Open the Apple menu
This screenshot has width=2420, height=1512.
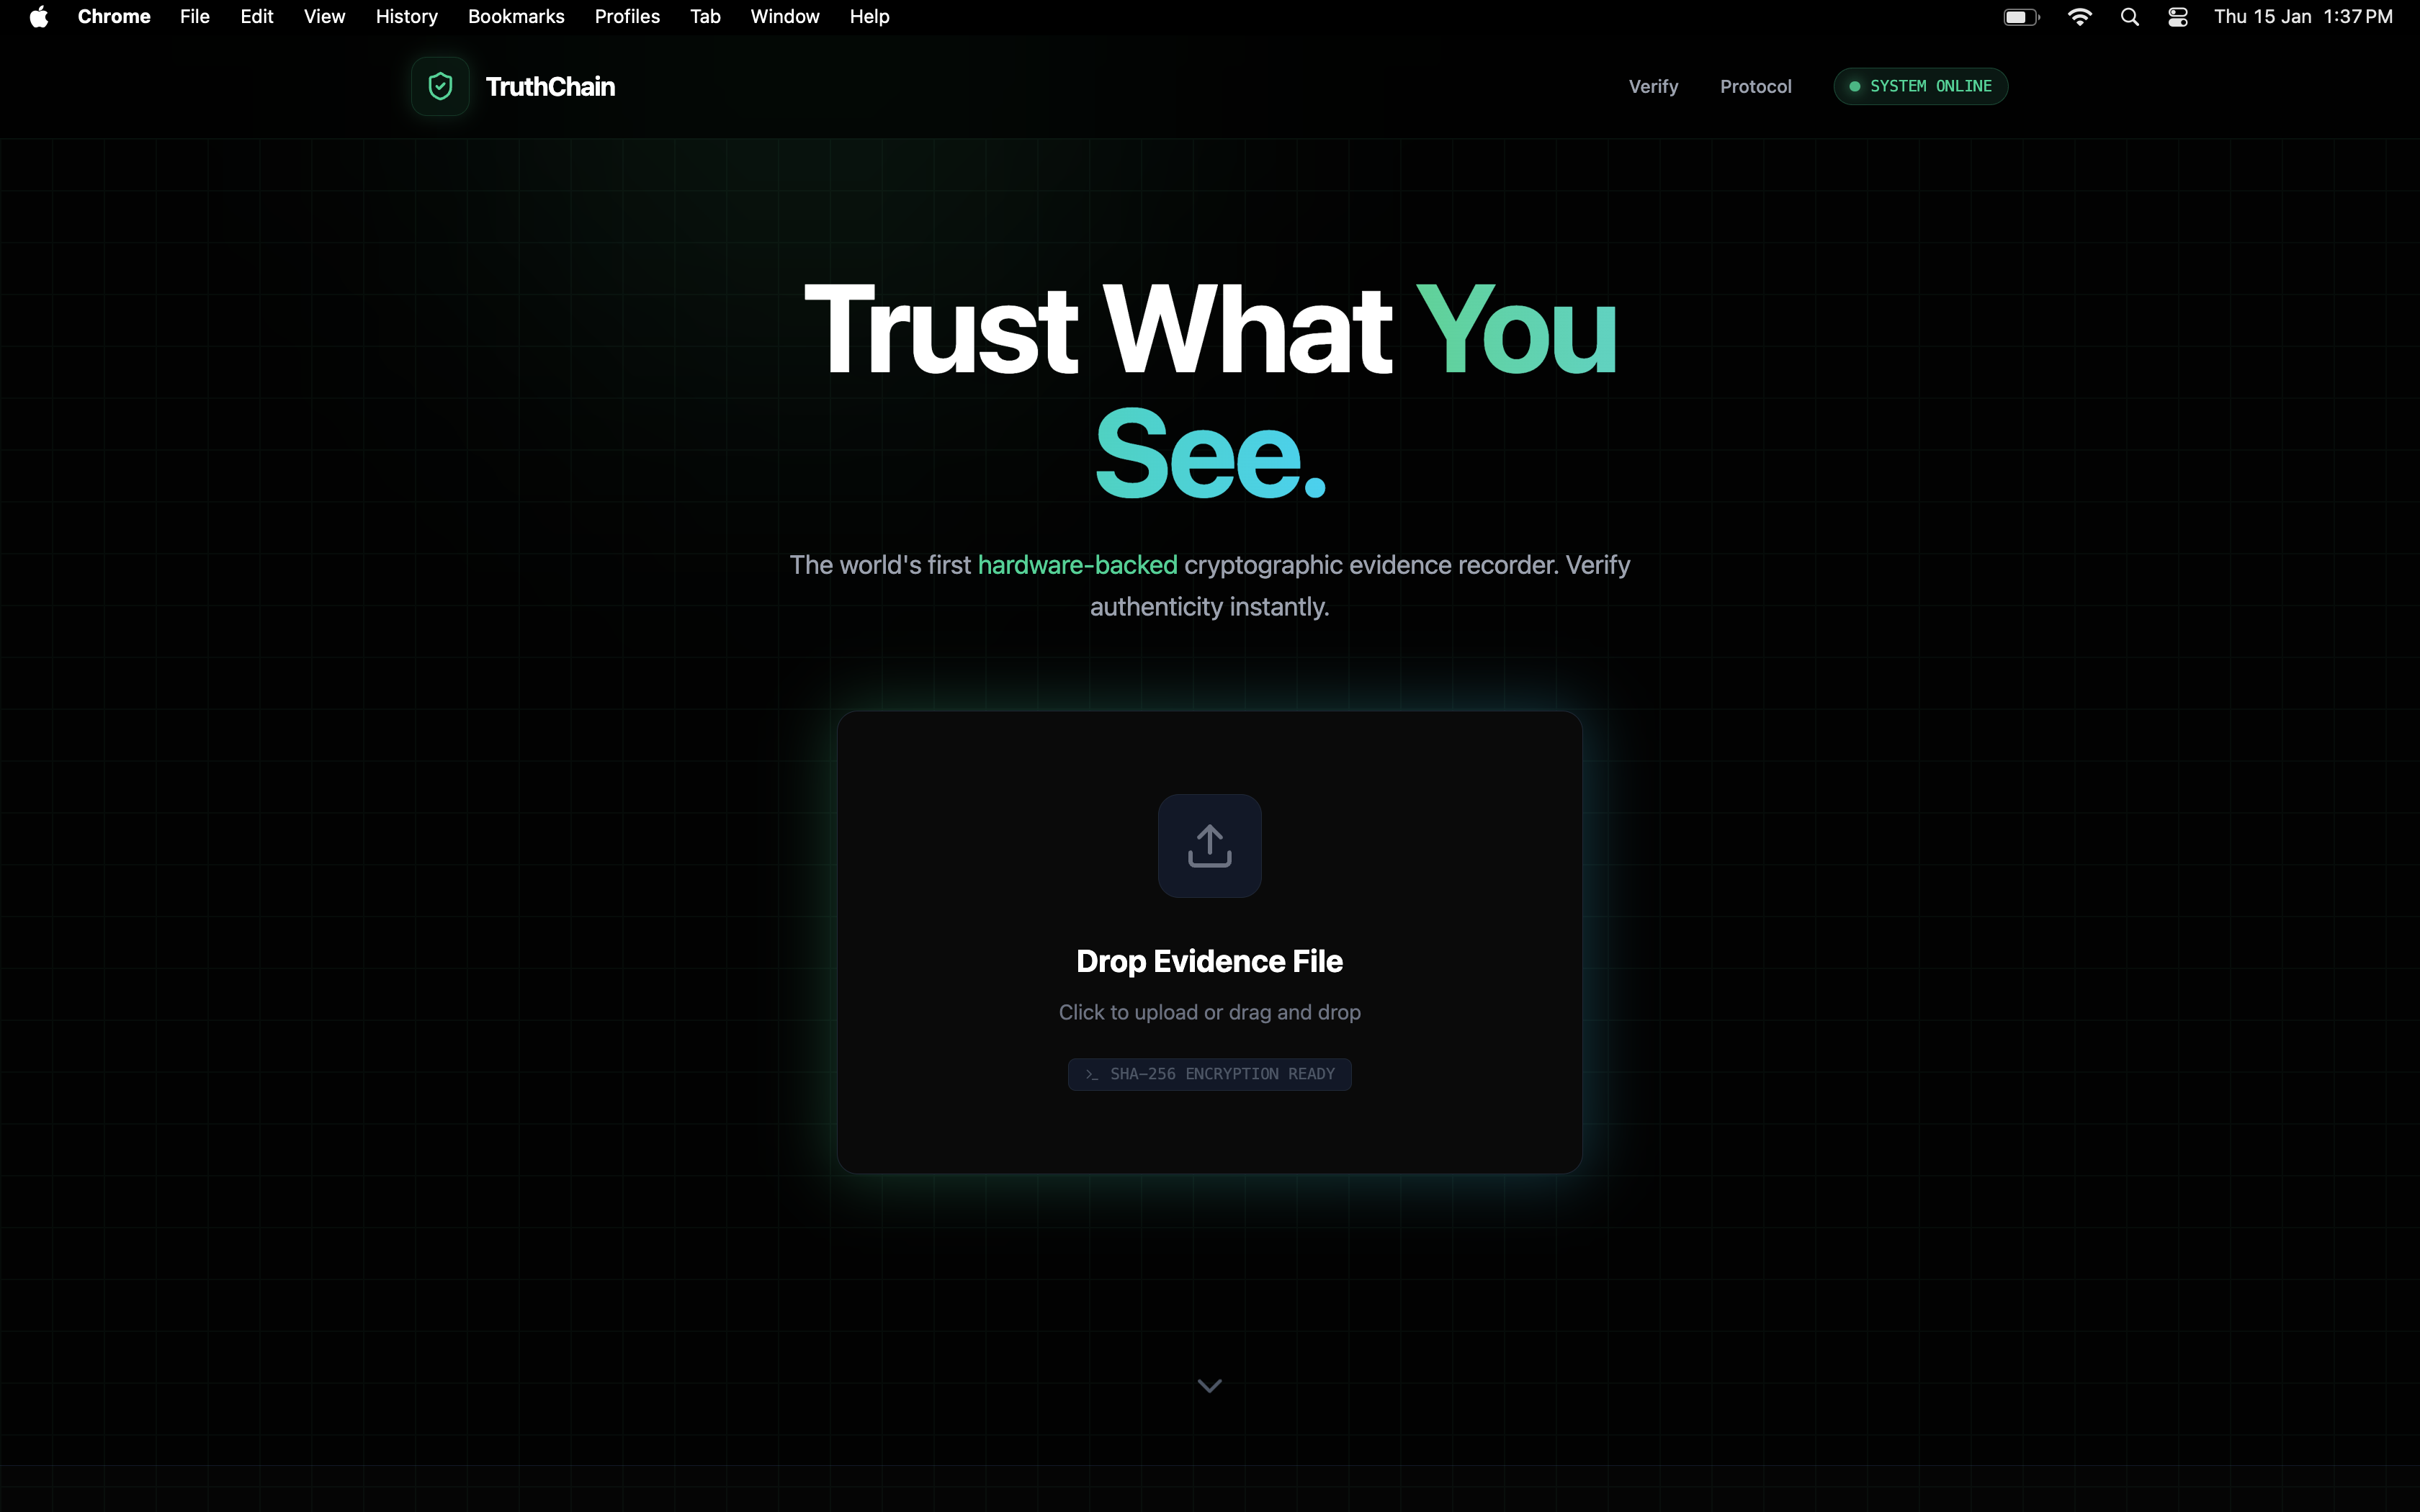point(39,17)
